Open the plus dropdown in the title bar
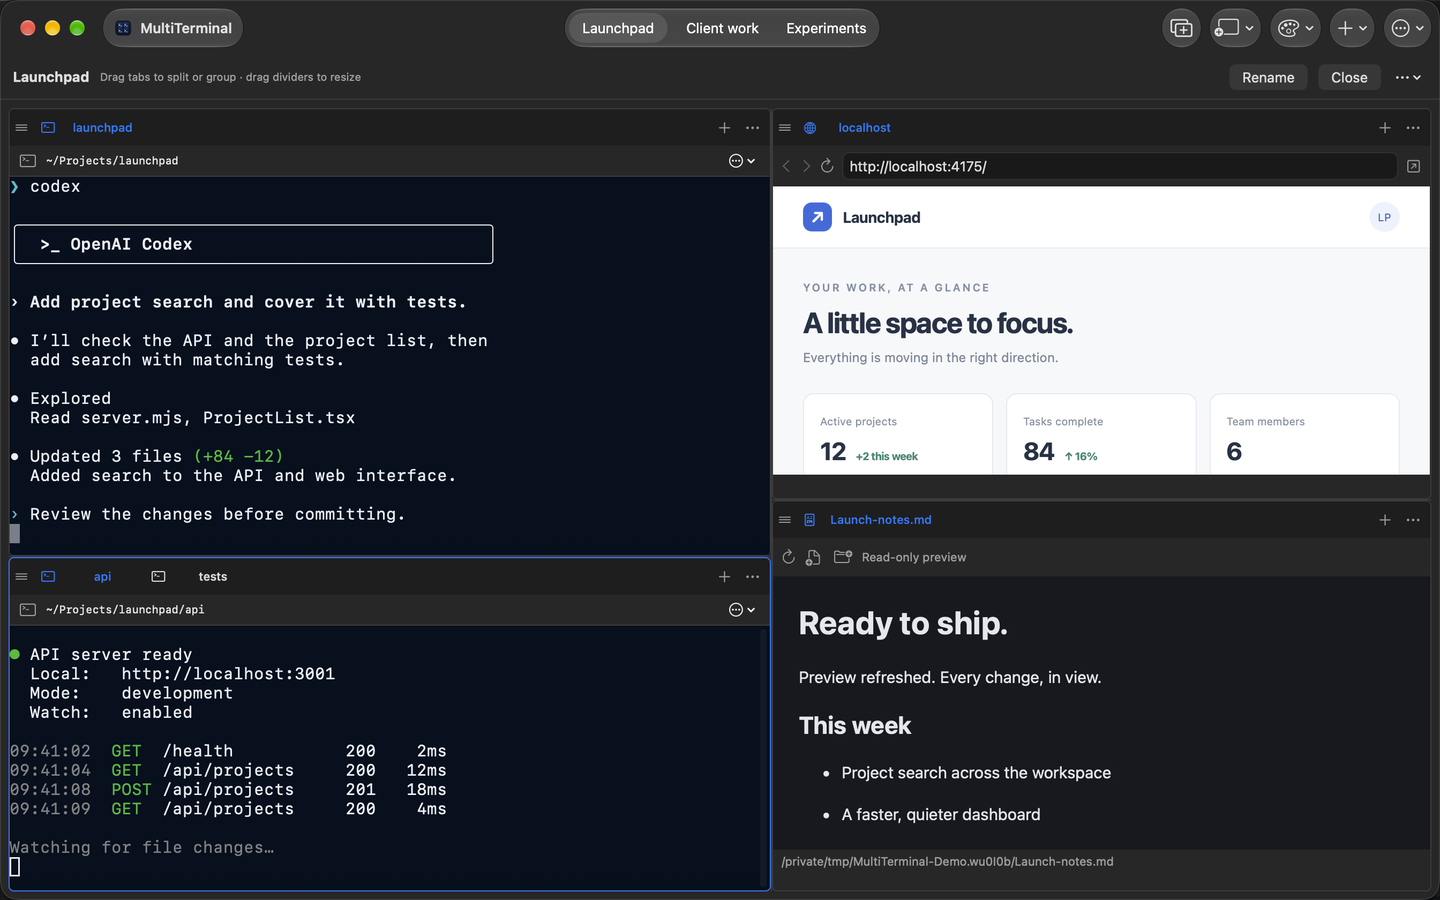 coord(1352,28)
